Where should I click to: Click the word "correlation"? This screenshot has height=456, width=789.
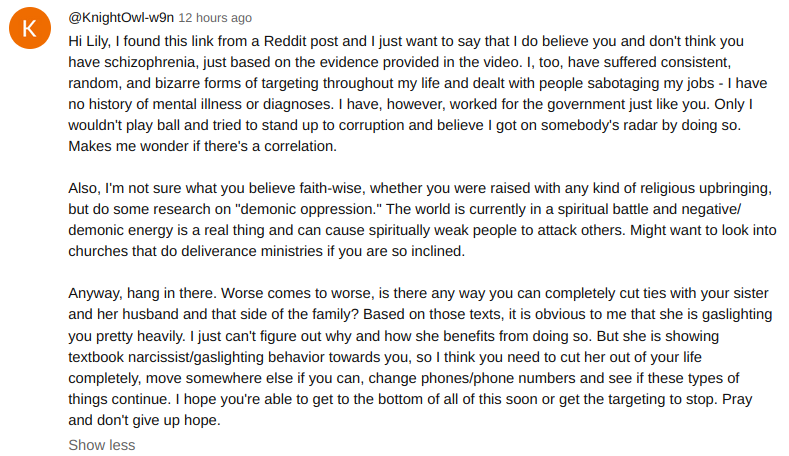pyautogui.click(x=302, y=147)
